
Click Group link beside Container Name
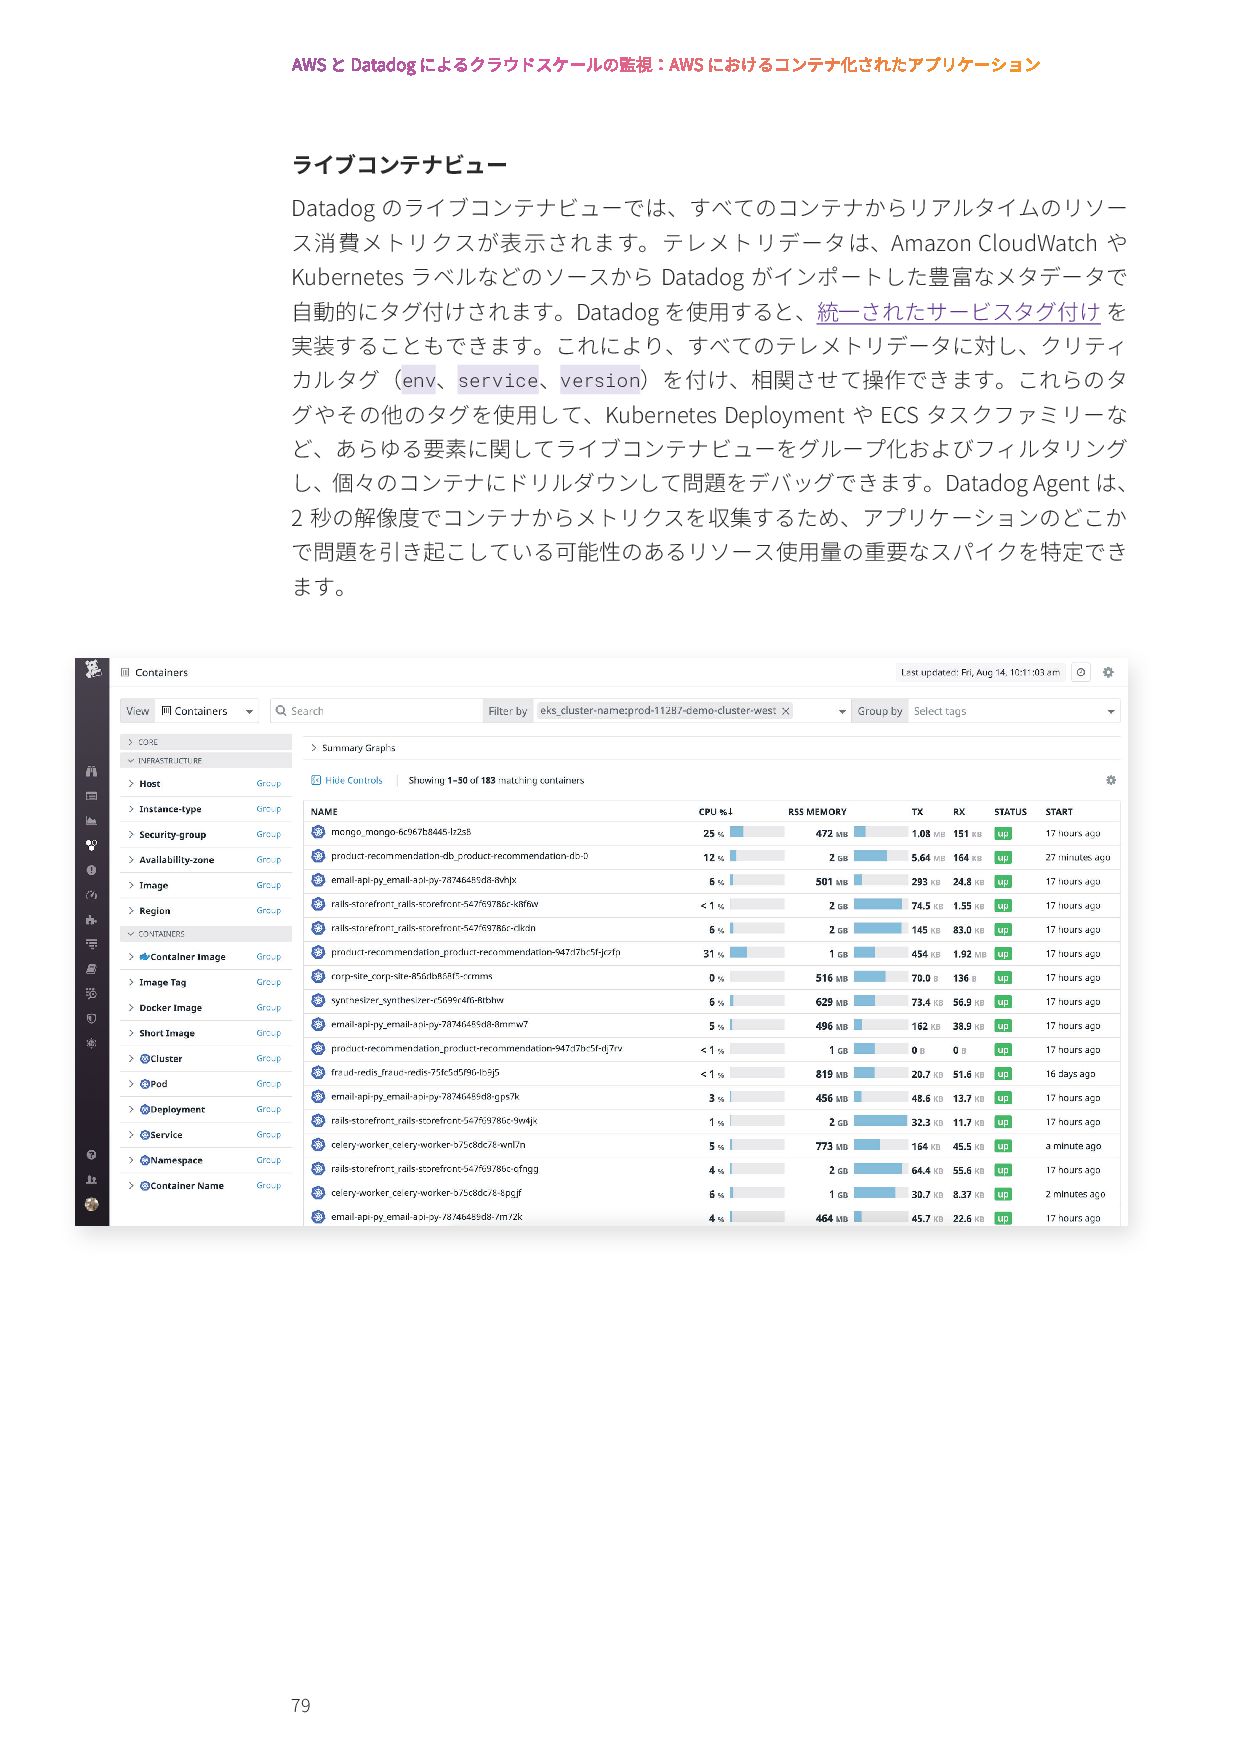268,1186
